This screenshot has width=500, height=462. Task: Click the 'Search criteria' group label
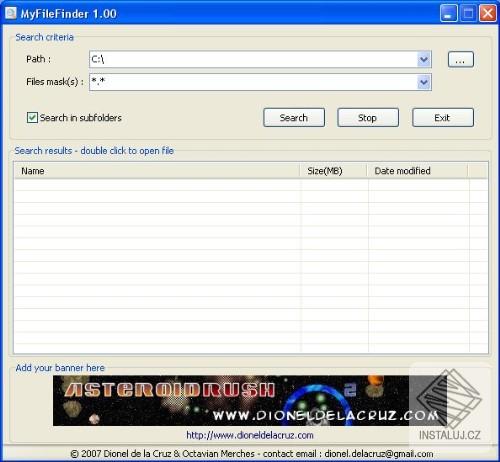pos(44,37)
